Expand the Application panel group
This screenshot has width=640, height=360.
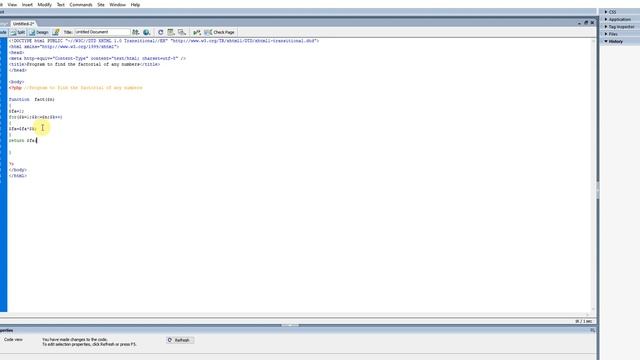619,20
